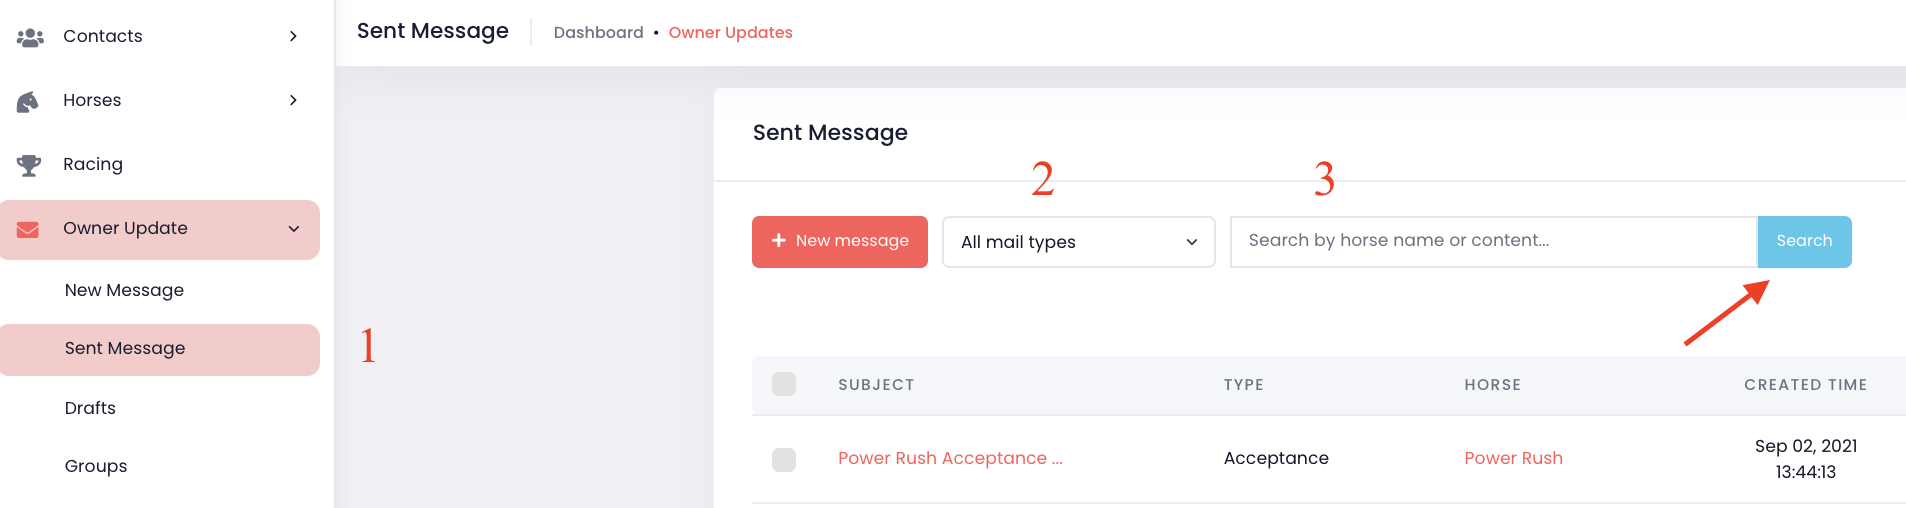Focus the horse name search field
1906x508 pixels.
tap(1493, 241)
